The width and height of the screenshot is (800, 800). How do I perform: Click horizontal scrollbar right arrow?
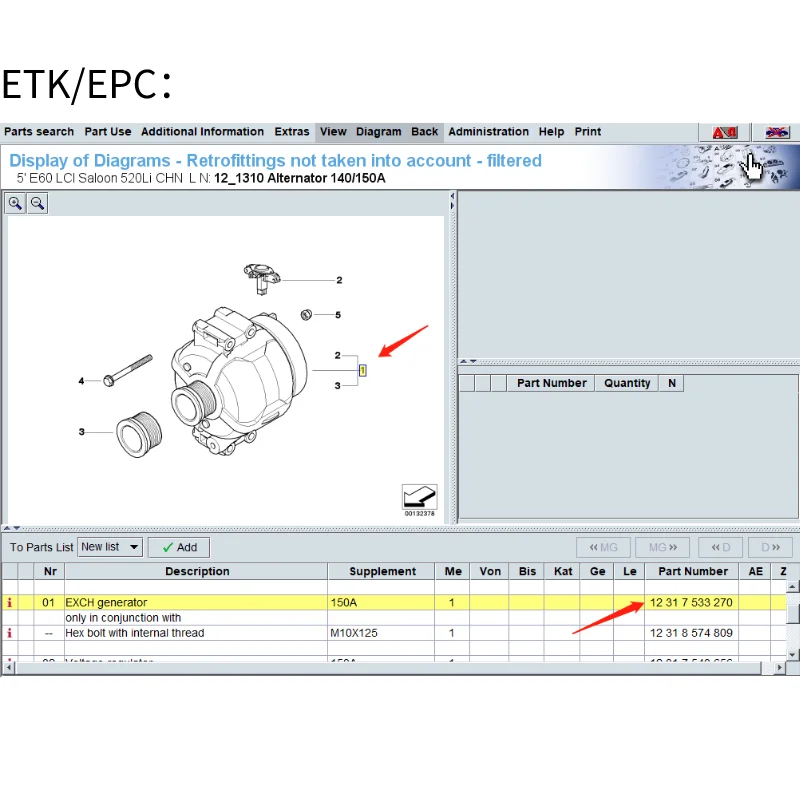pos(779,667)
